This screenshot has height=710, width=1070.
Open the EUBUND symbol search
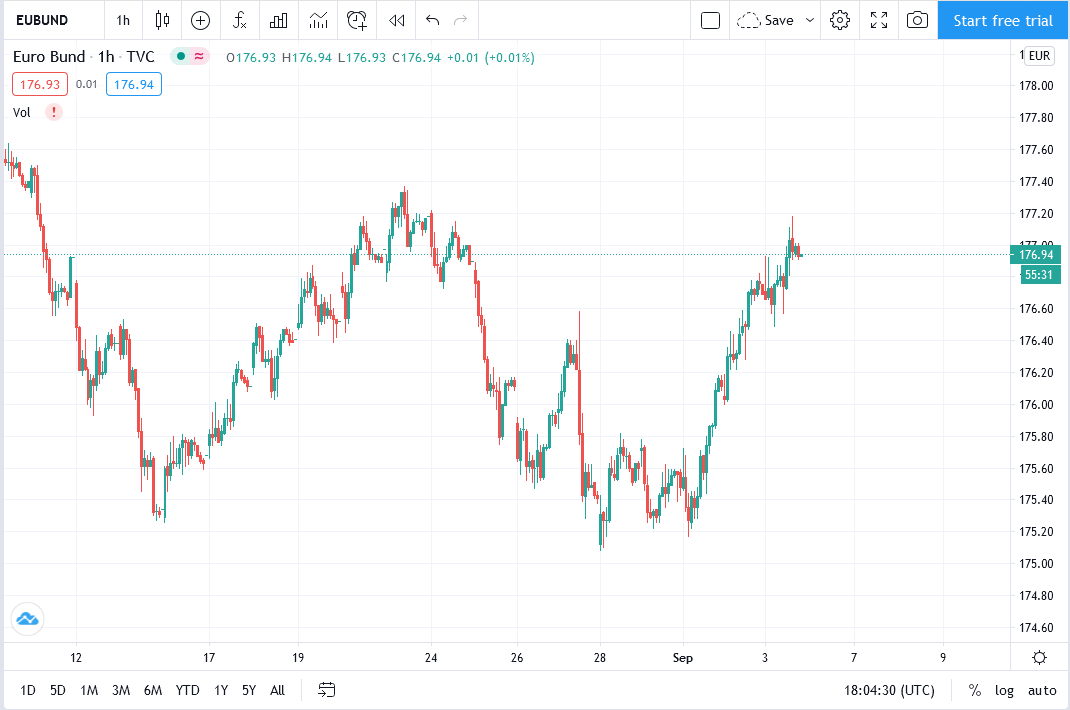click(42, 20)
